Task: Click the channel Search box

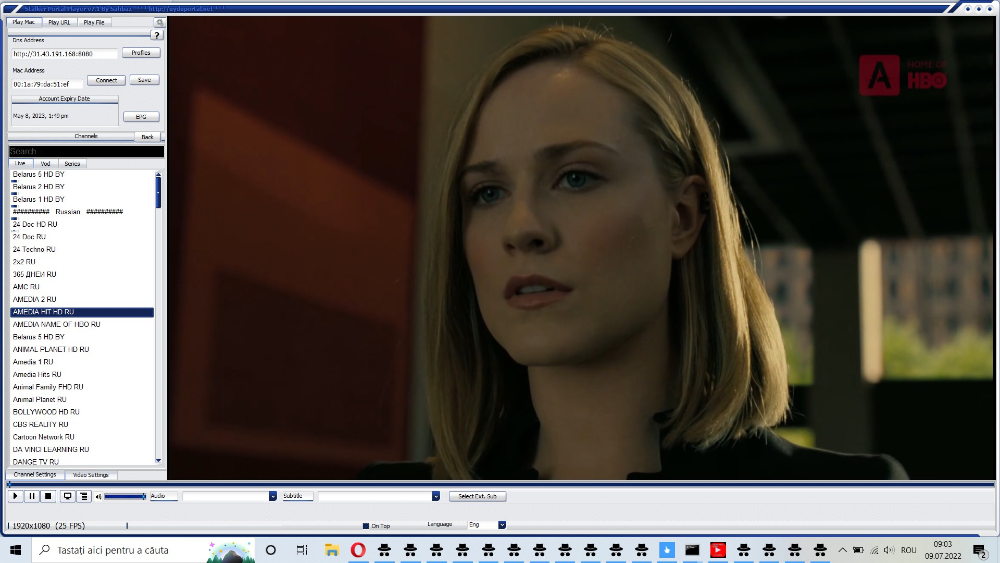Action: (86, 151)
